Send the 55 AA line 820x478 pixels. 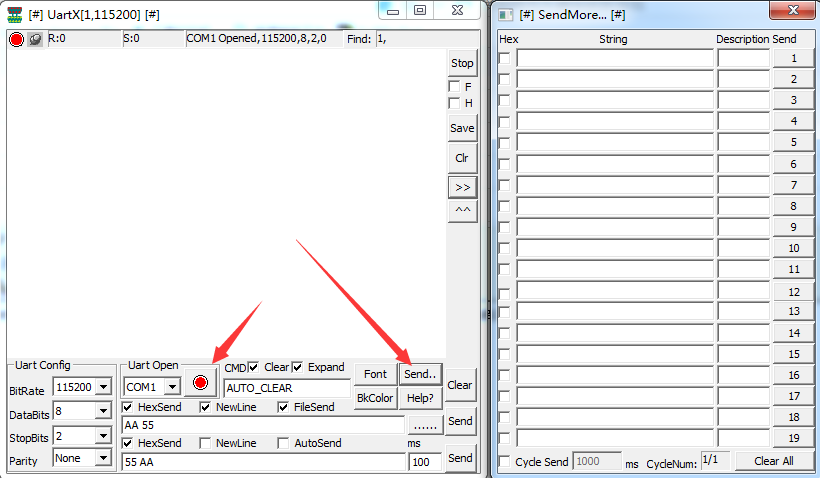[460, 458]
